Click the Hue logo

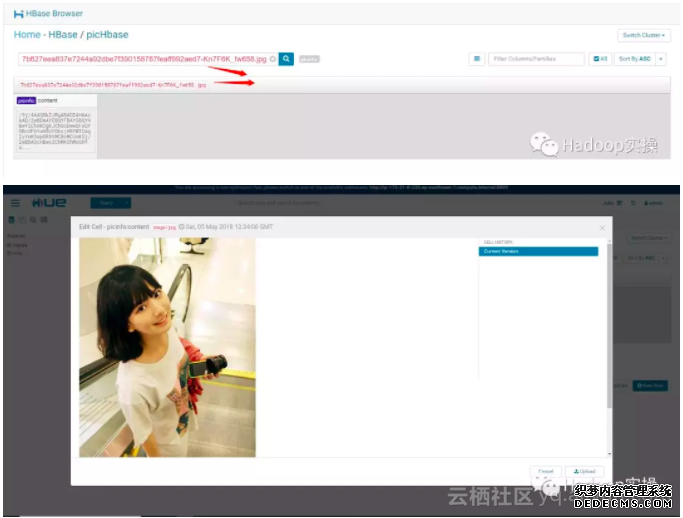pyautogui.click(x=49, y=202)
